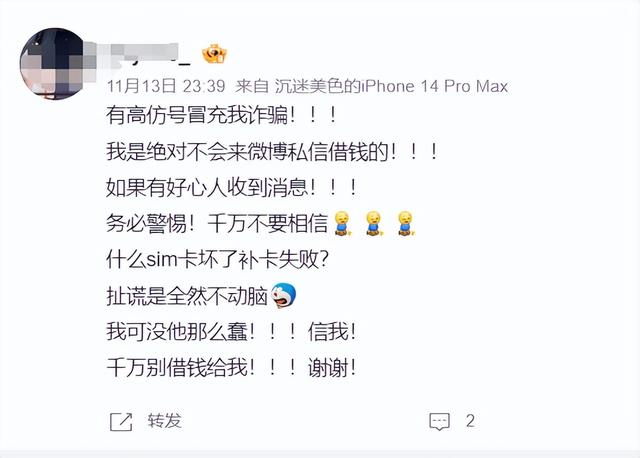The height and width of the screenshot is (458, 640).
Task: Click the Doraemon emoji after 不动脑
Action: click(x=284, y=295)
